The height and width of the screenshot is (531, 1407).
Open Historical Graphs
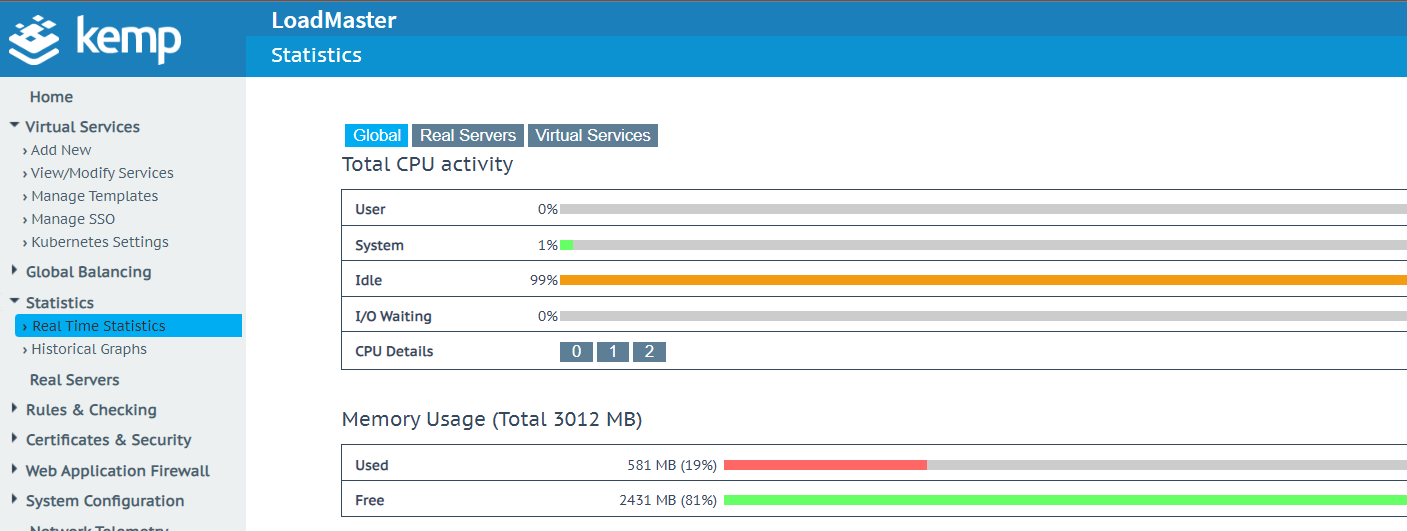coord(89,349)
